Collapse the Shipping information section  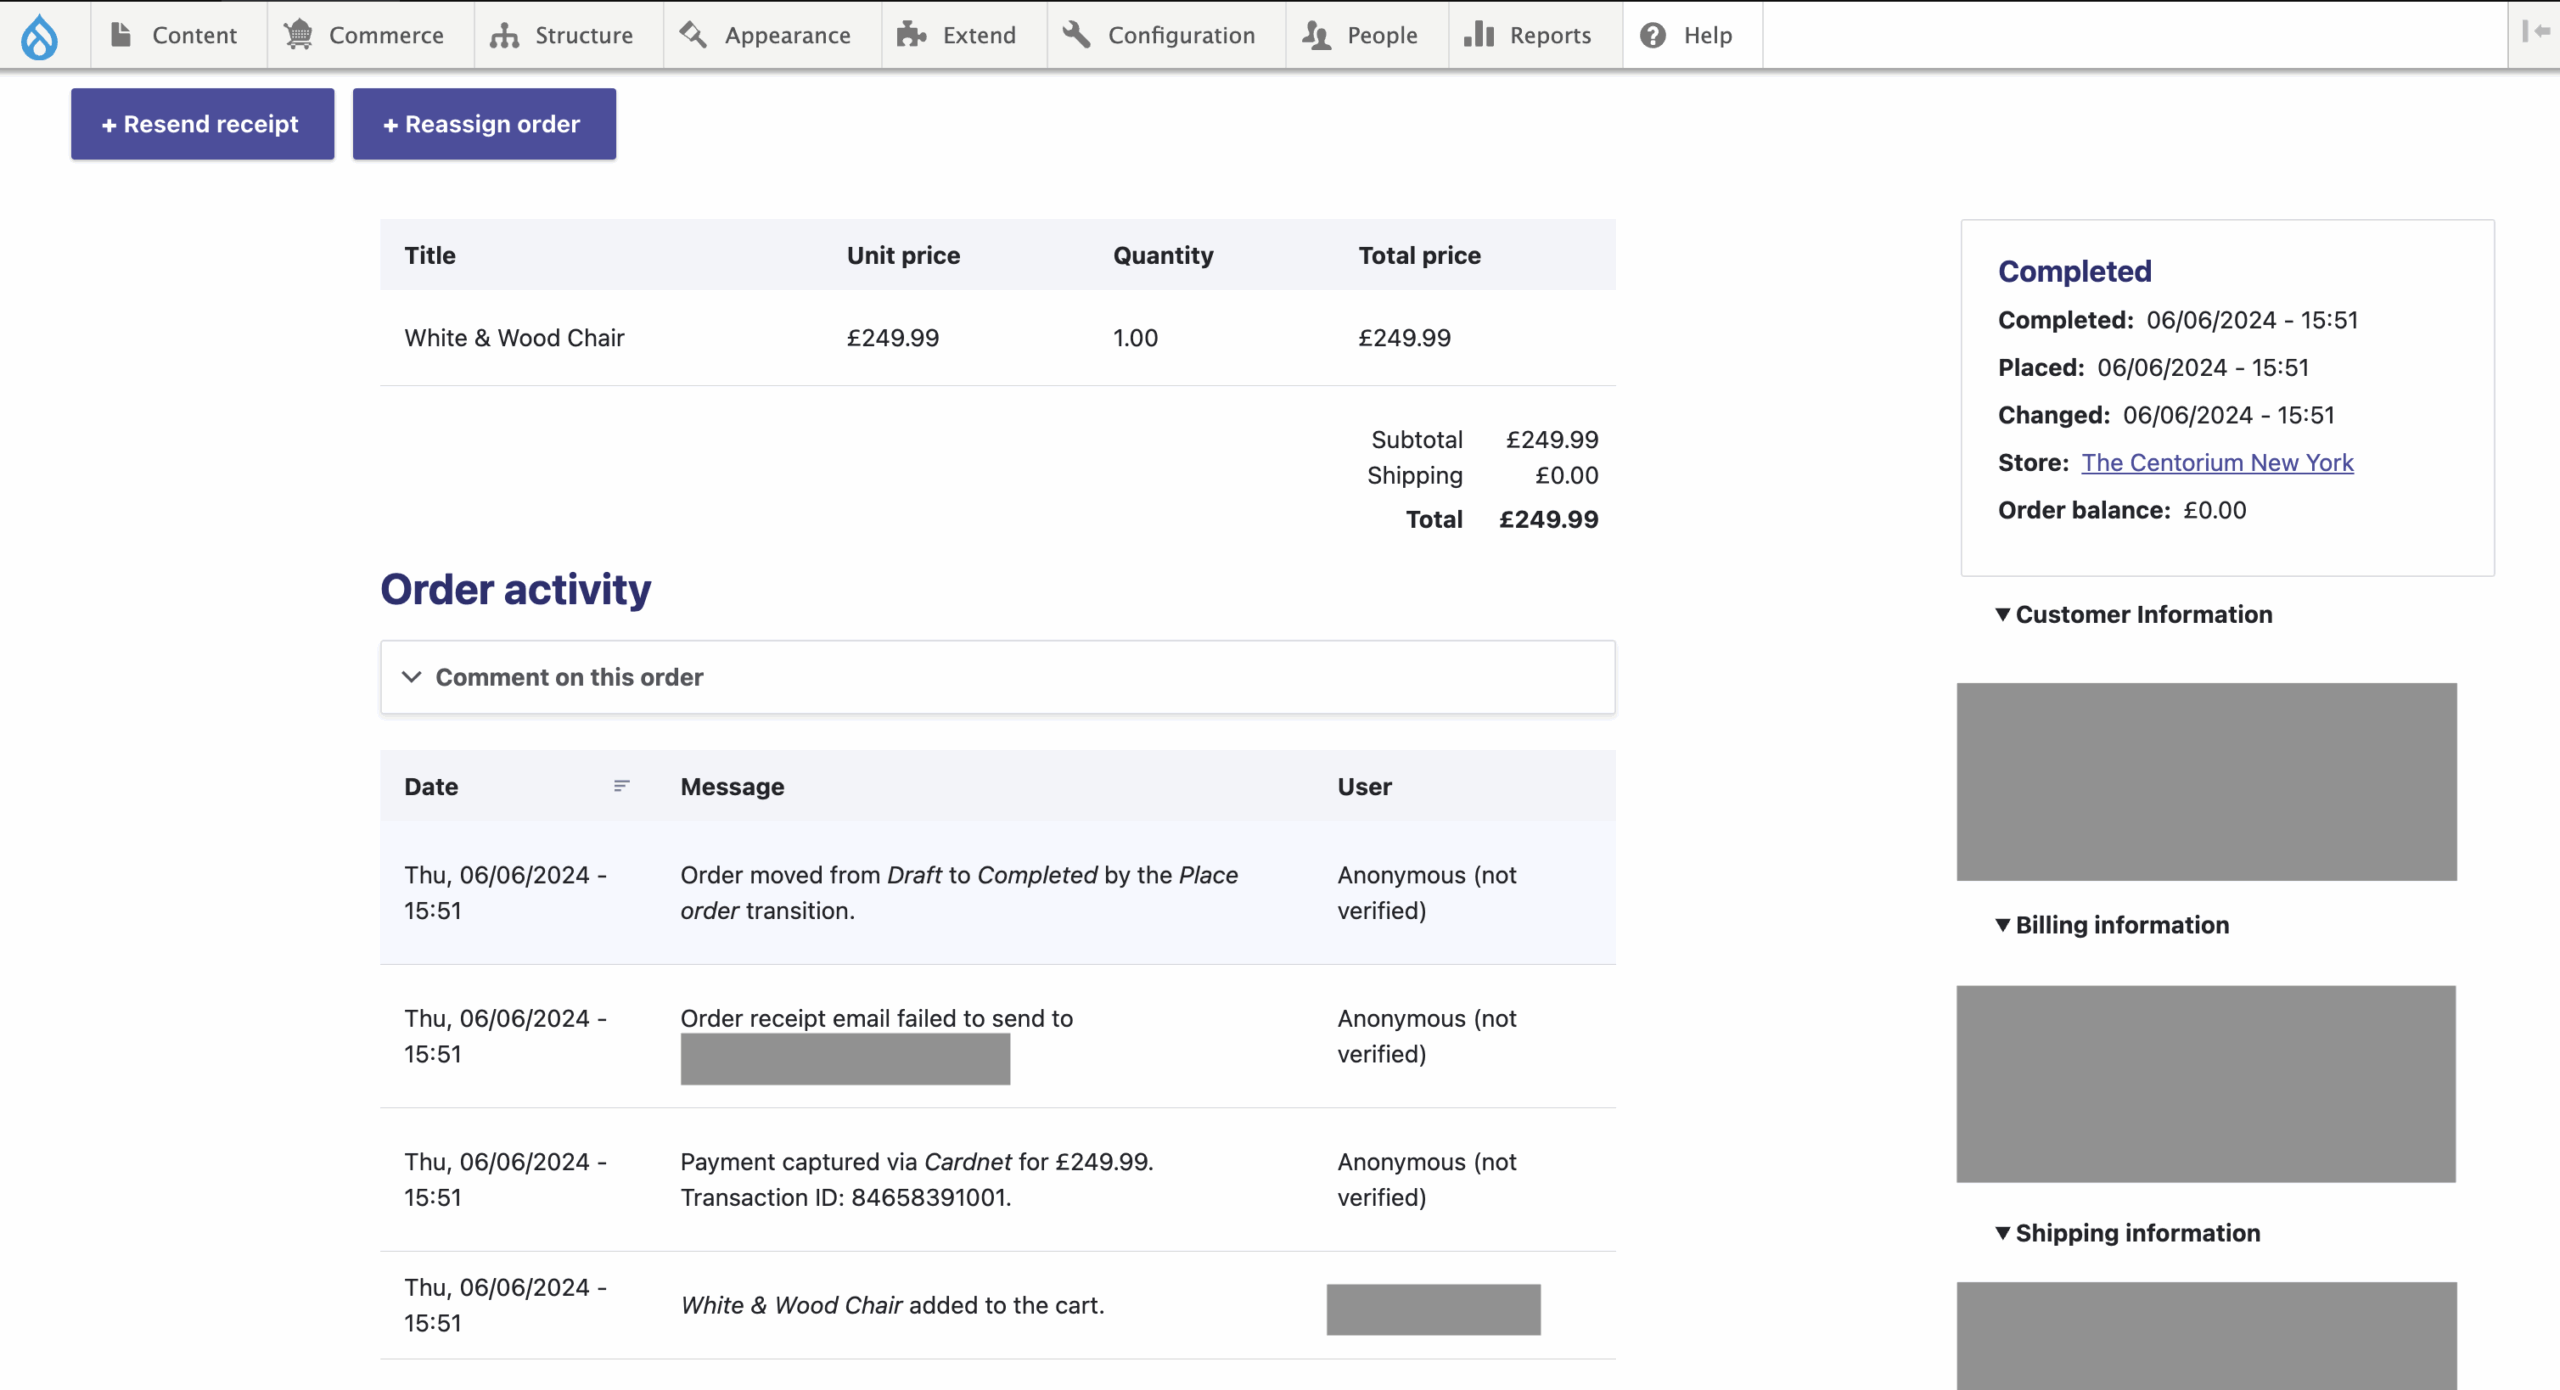pos(2128,1233)
